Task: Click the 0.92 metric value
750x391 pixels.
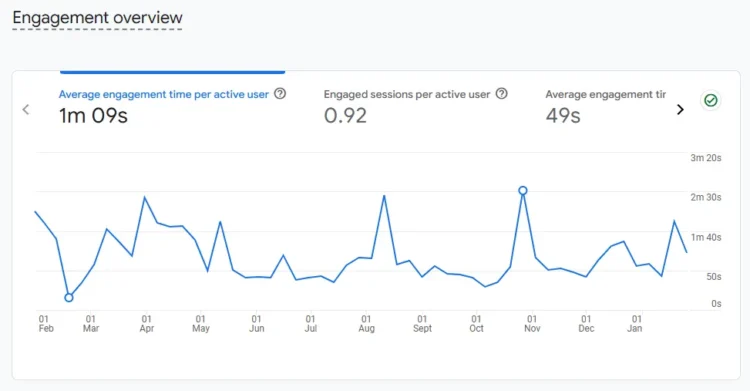Action: click(345, 116)
